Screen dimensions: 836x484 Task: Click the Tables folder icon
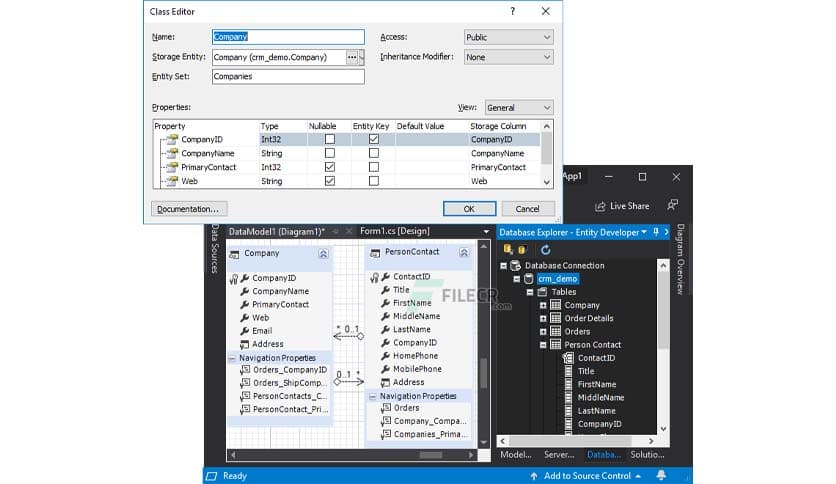point(542,292)
